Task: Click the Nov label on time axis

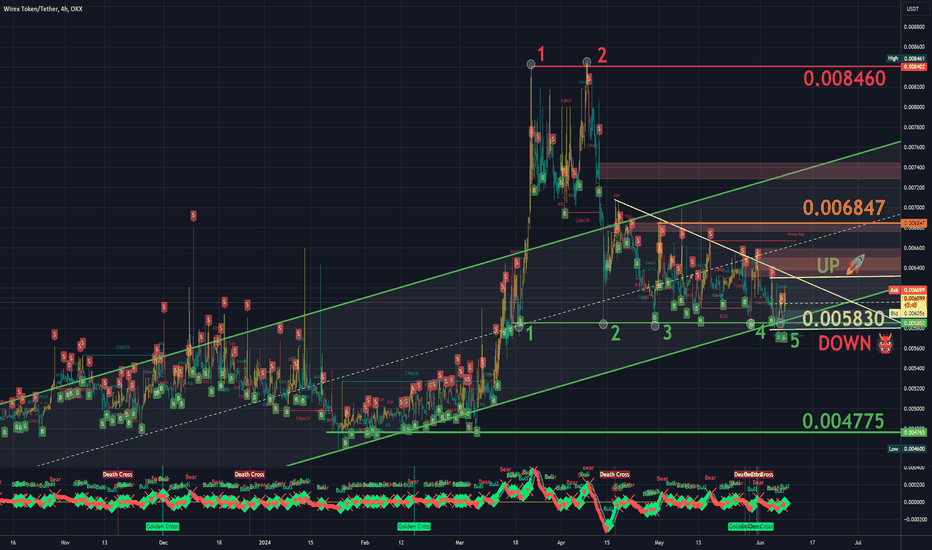Action: [65, 542]
